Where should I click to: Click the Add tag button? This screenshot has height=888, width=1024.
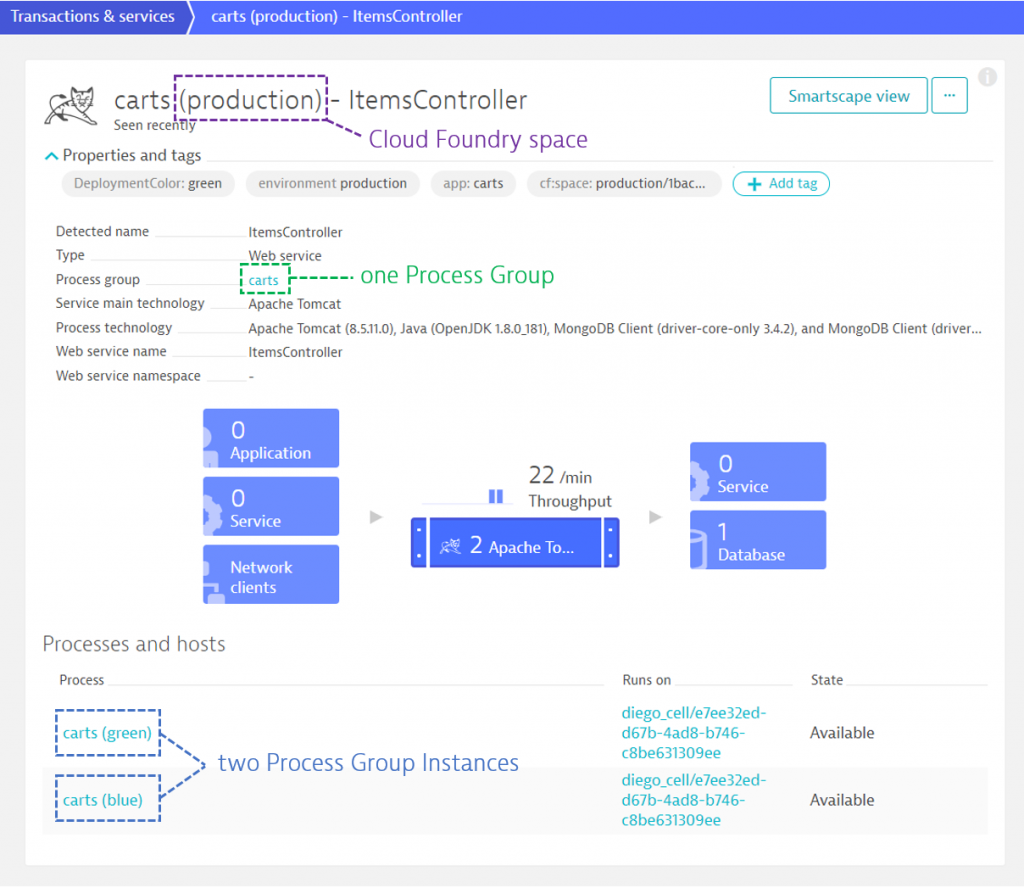point(781,184)
